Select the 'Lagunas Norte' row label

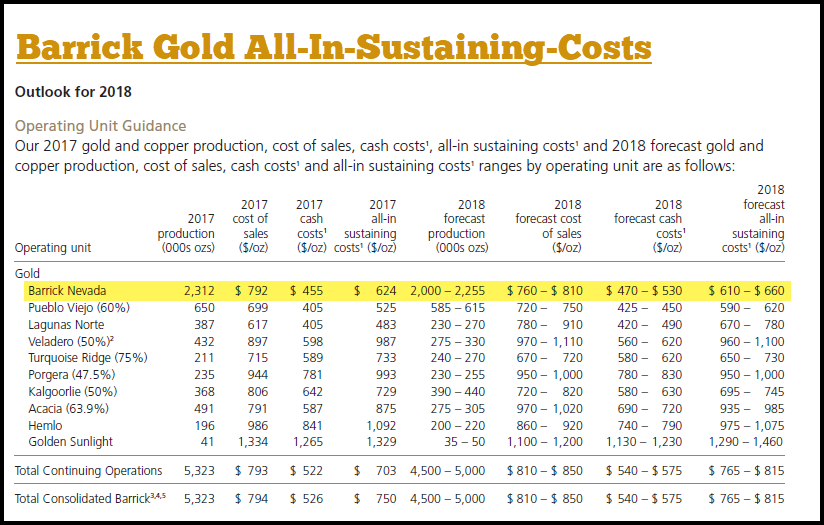66,325
